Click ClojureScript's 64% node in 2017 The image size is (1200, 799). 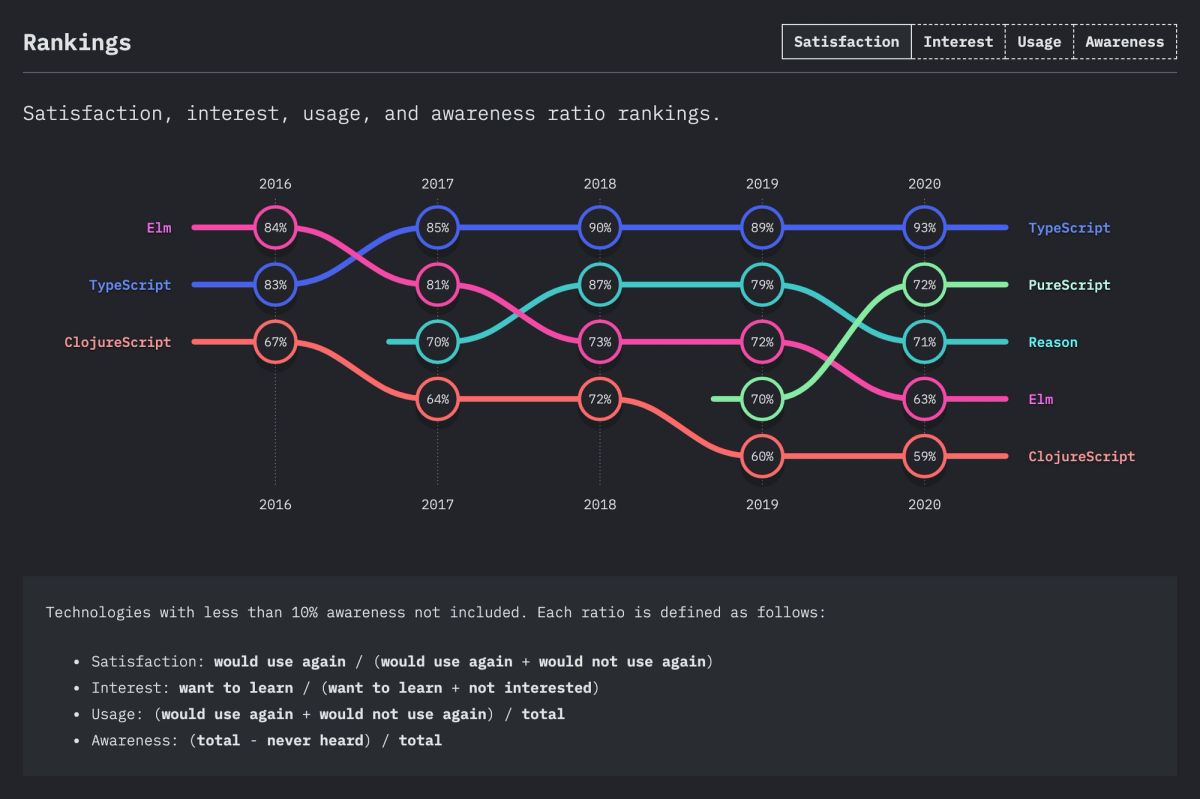pos(437,399)
